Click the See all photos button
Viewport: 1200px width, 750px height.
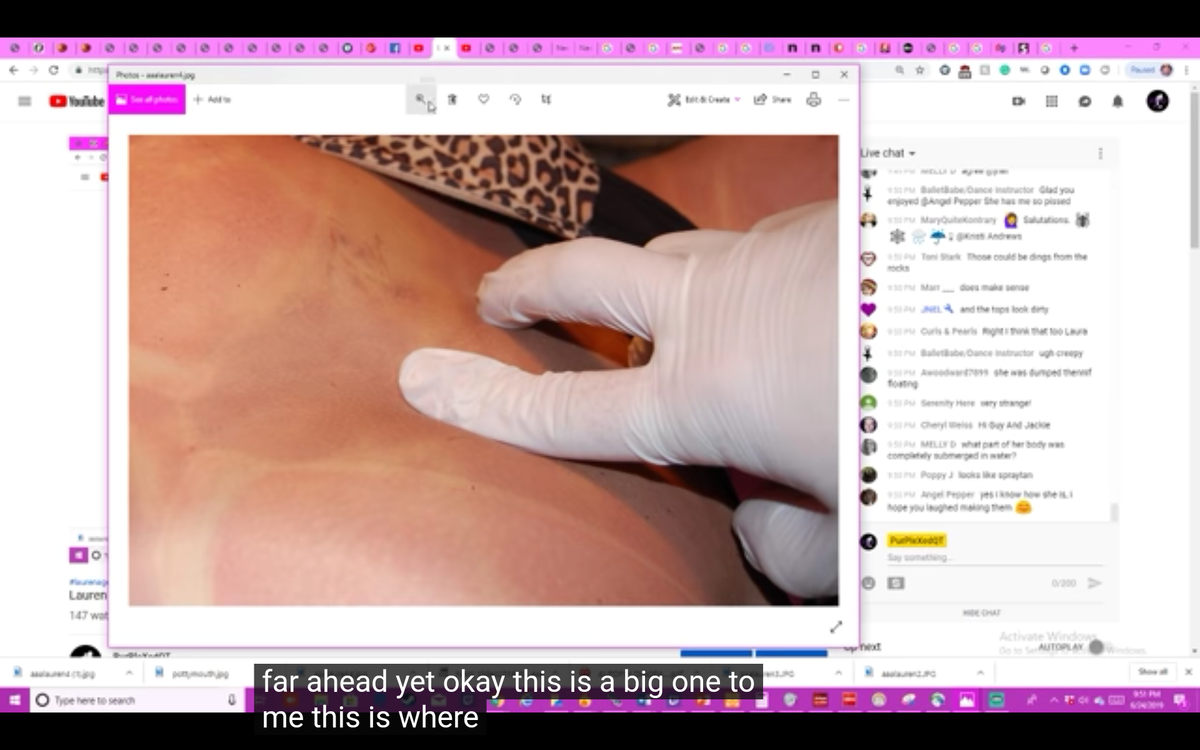147,99
